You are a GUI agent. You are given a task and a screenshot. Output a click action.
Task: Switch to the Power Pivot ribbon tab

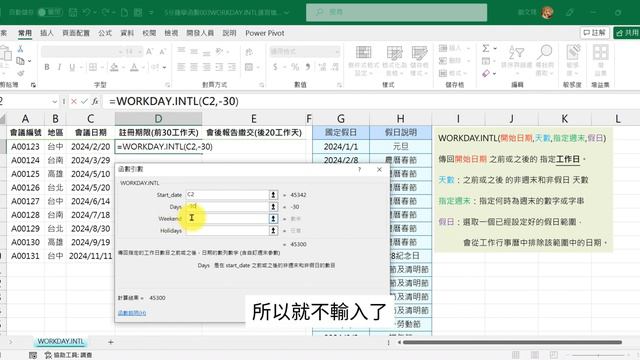click(264, 33)
